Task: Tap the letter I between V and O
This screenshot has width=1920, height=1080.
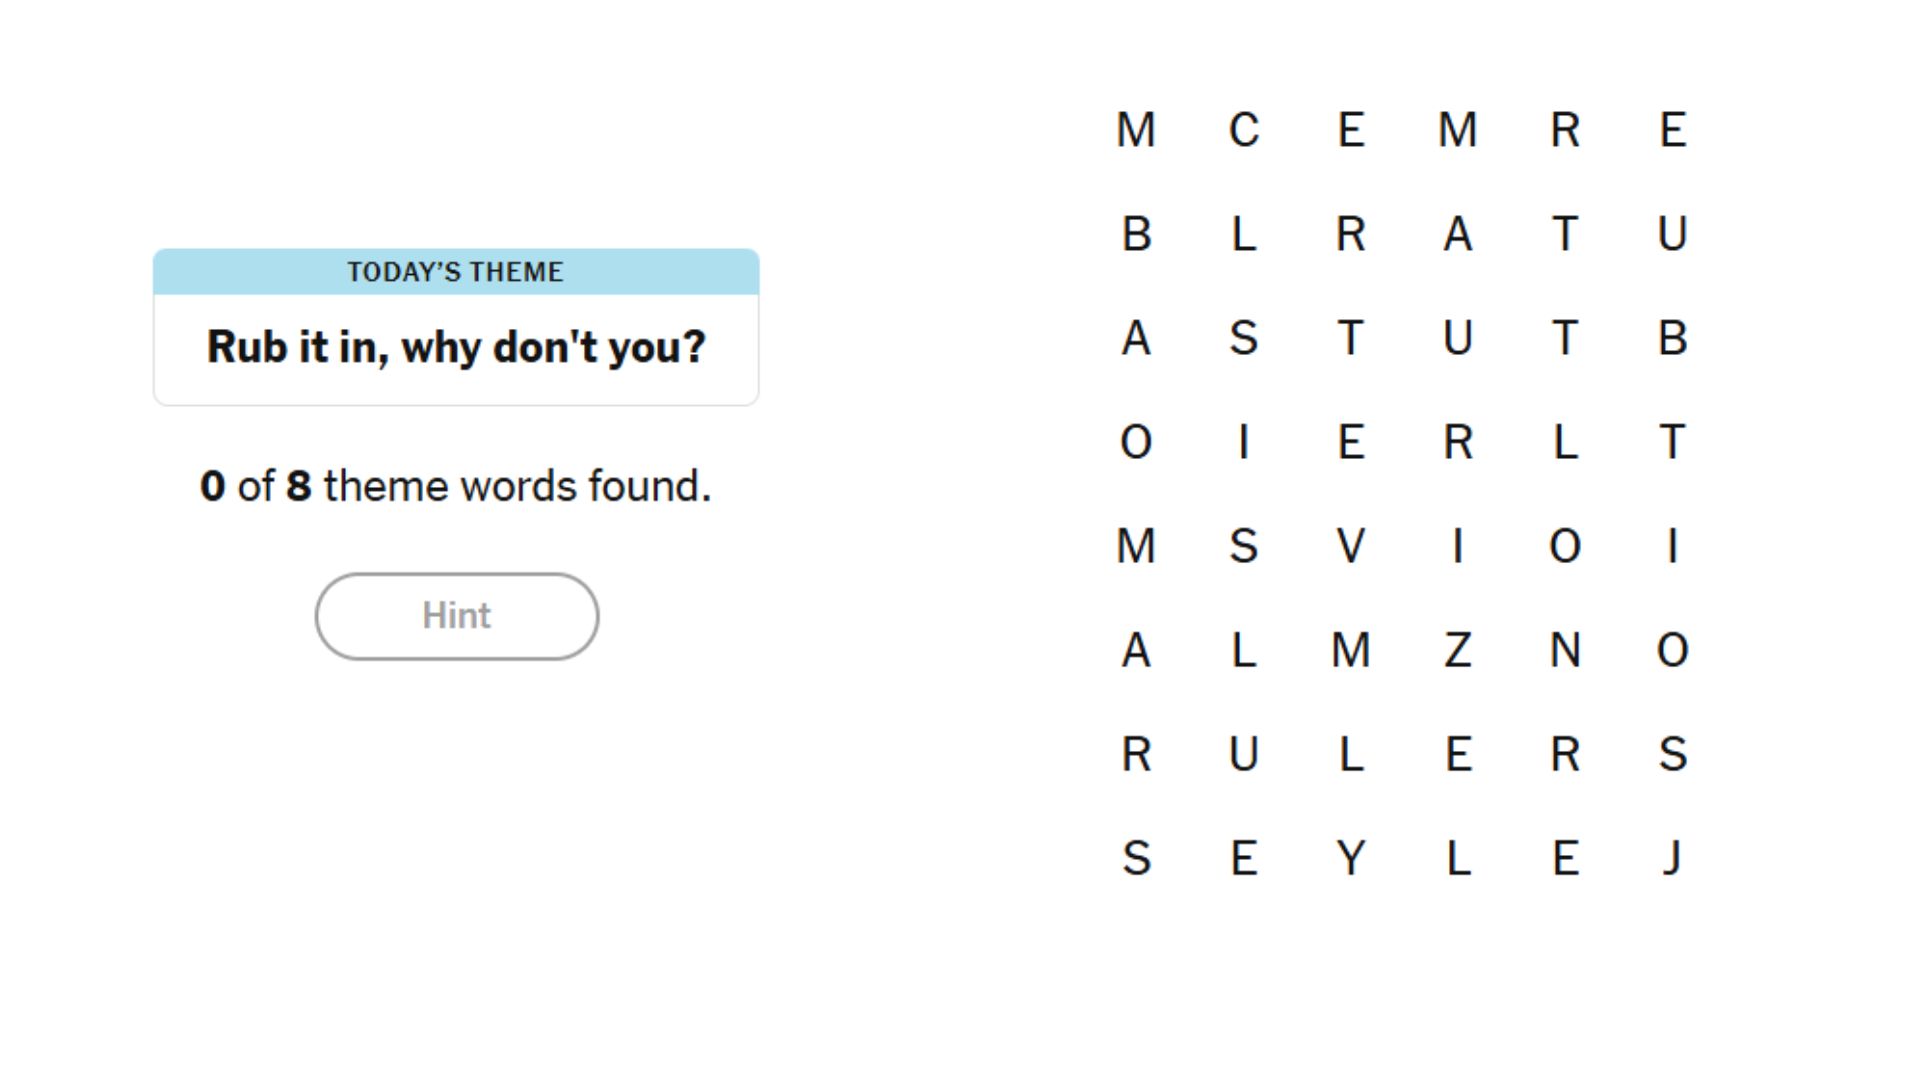Action: [x=1458, y=546]
